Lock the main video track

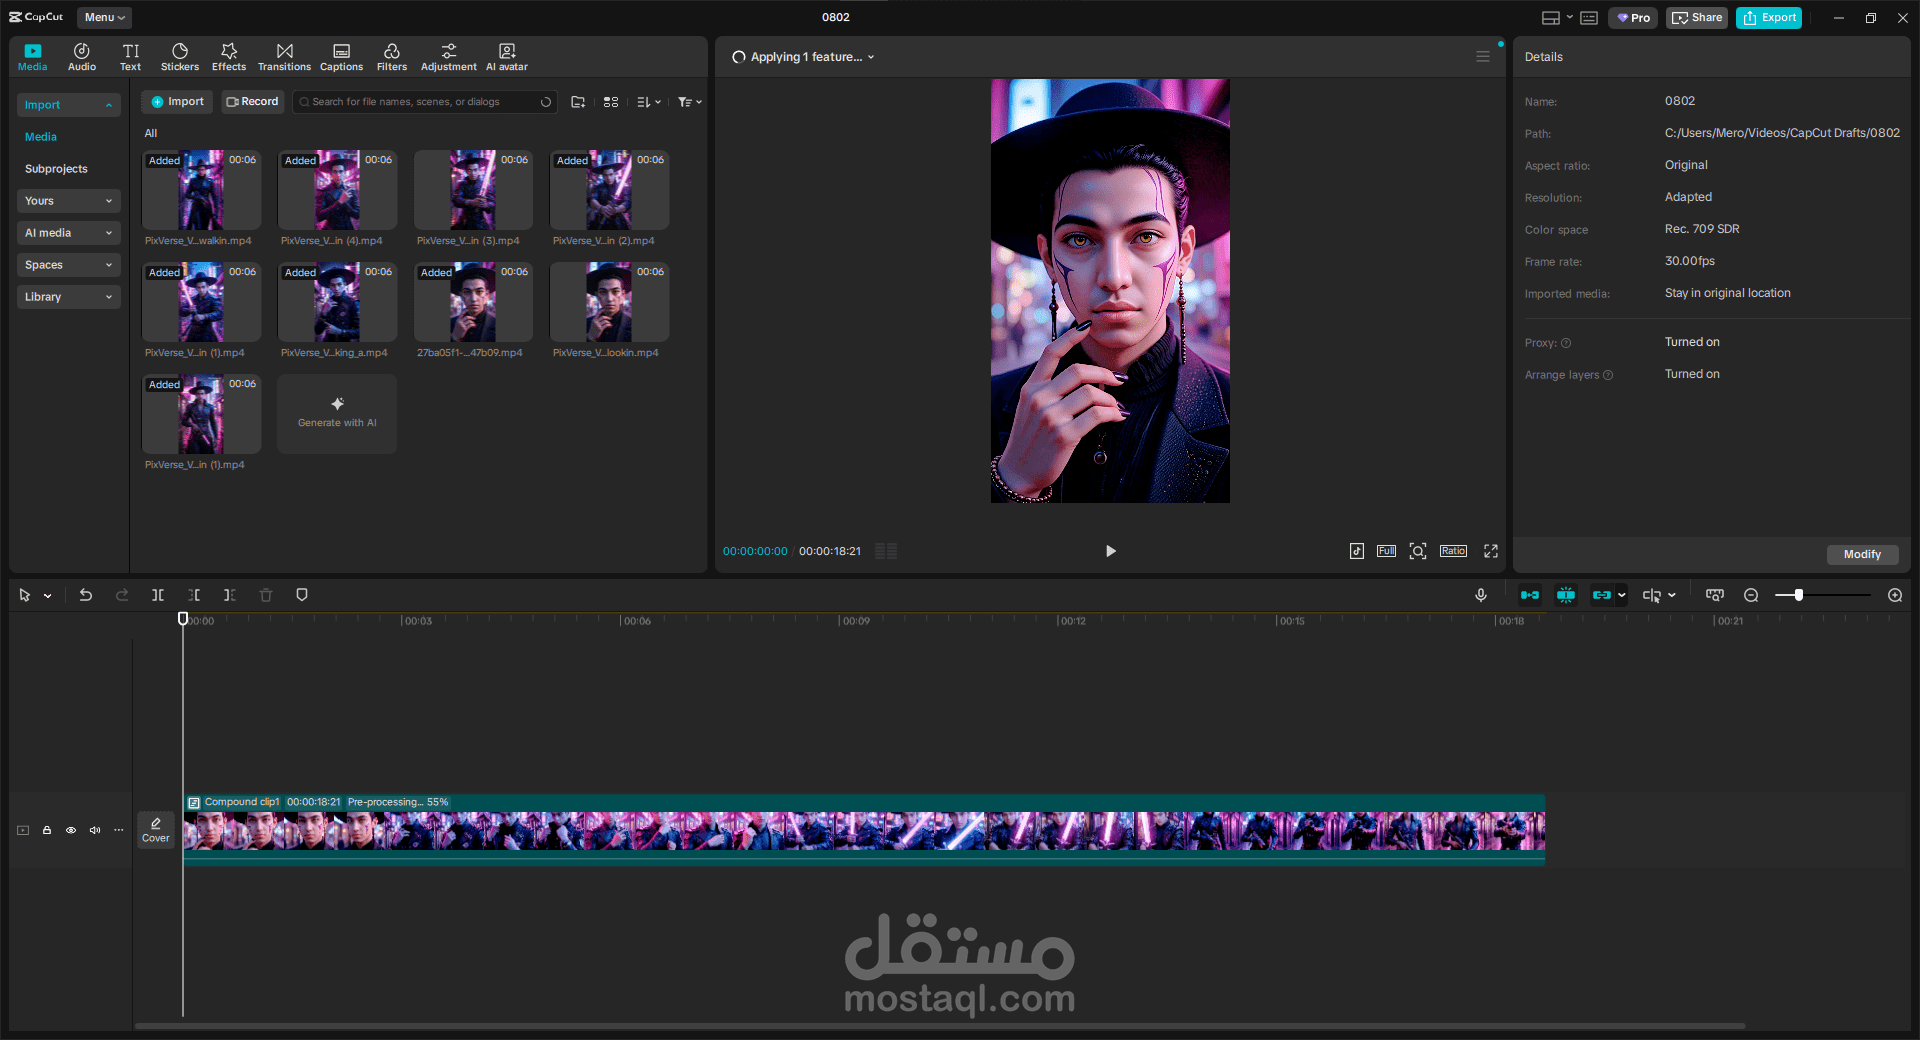click(46, 830)
